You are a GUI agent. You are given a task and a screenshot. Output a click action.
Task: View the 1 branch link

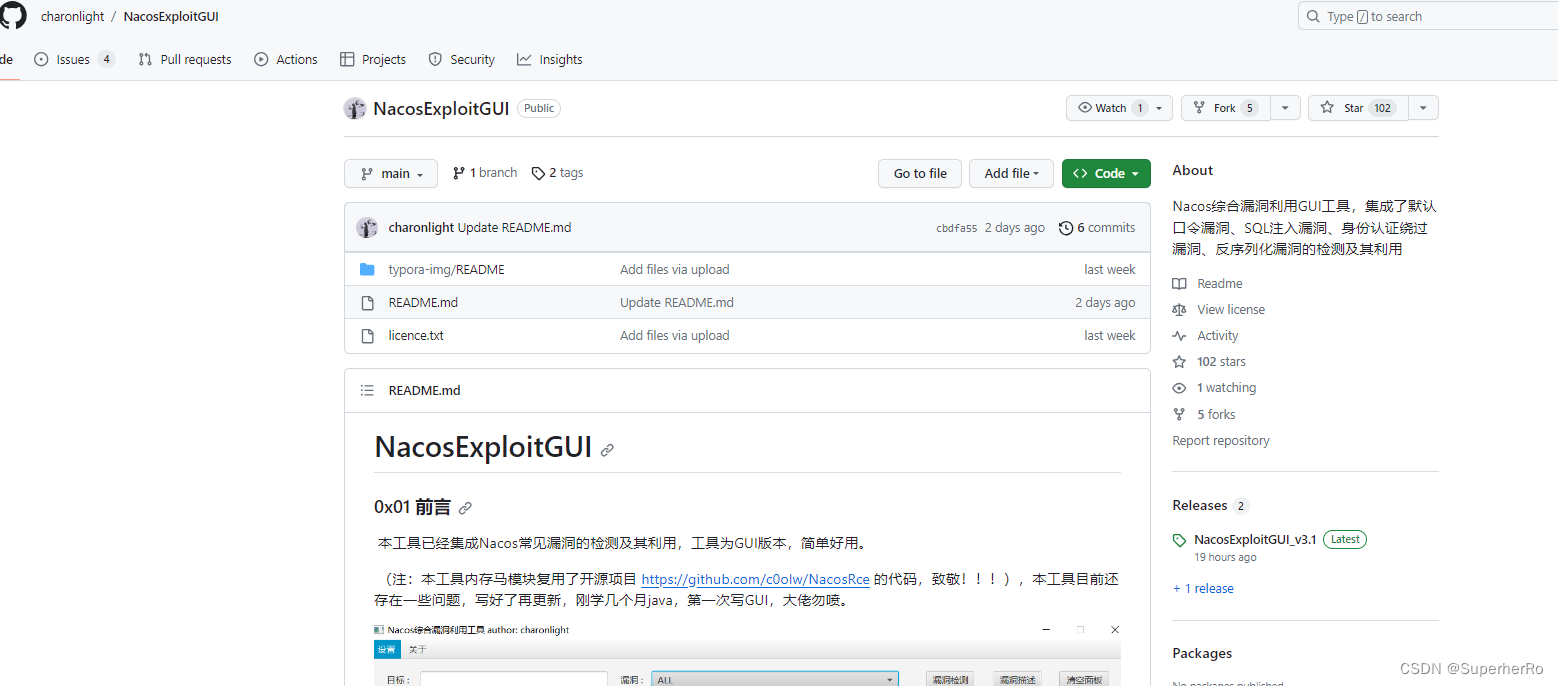tap(485, 173)
